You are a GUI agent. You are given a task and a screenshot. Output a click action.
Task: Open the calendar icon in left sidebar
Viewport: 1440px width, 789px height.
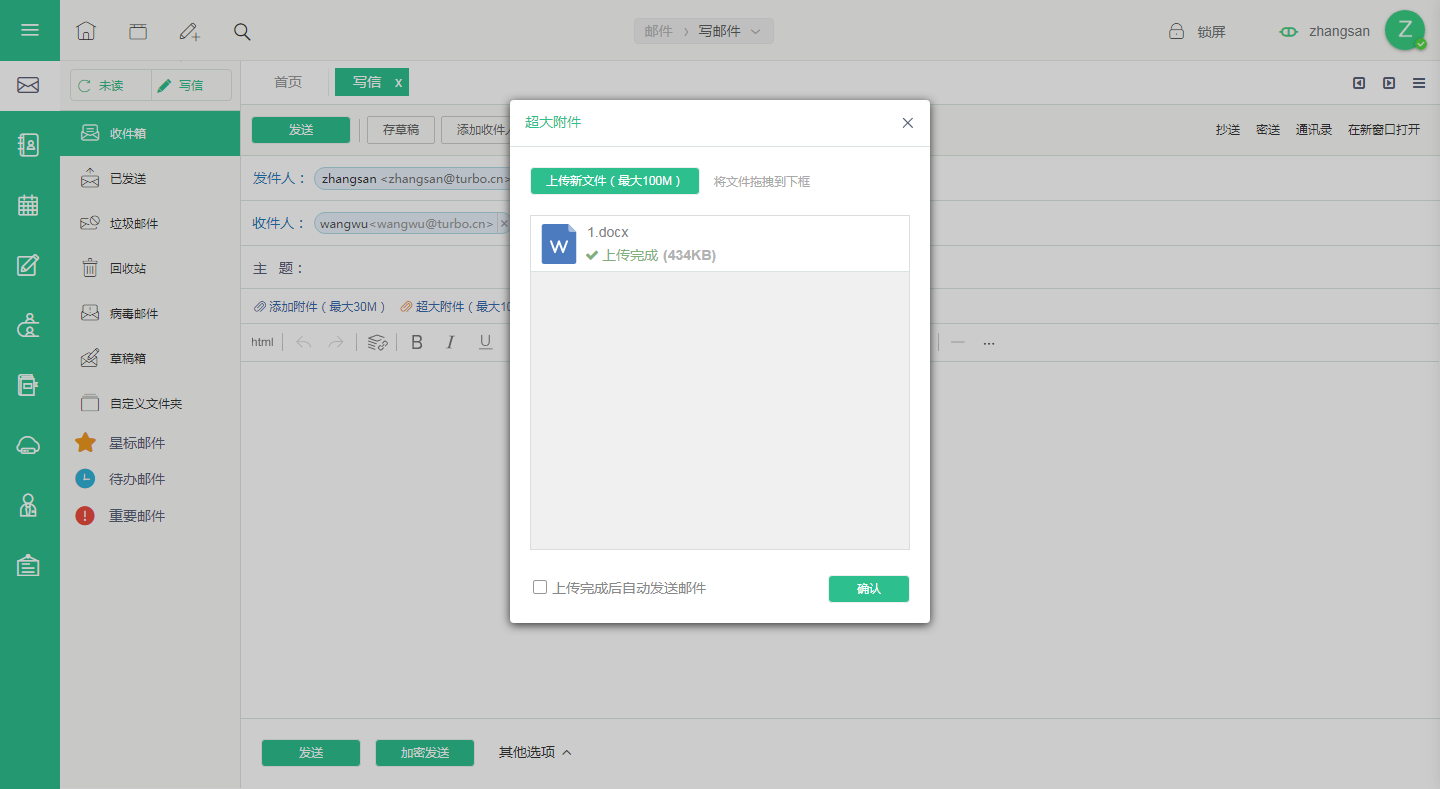(29, 205)
